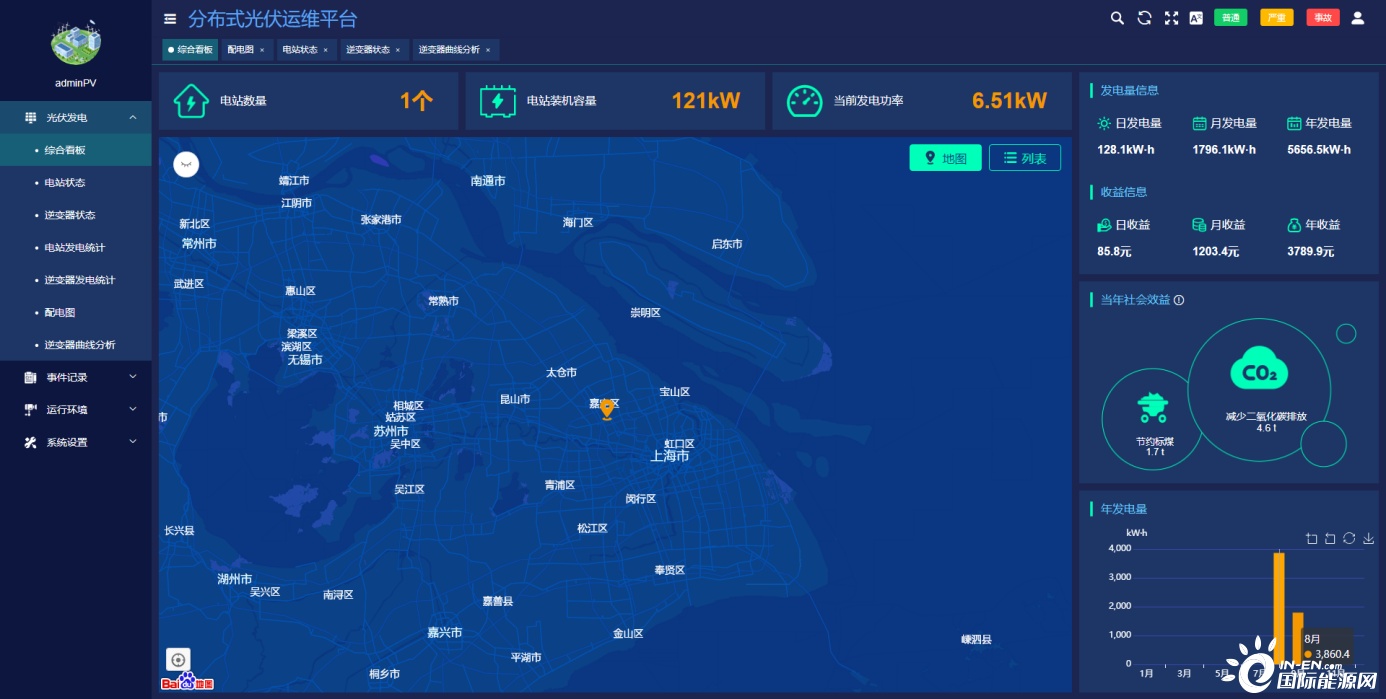Viewport: 1386px width, 699px height.
Task: Open the user profile icon
Action: (x=1357, y=18)
